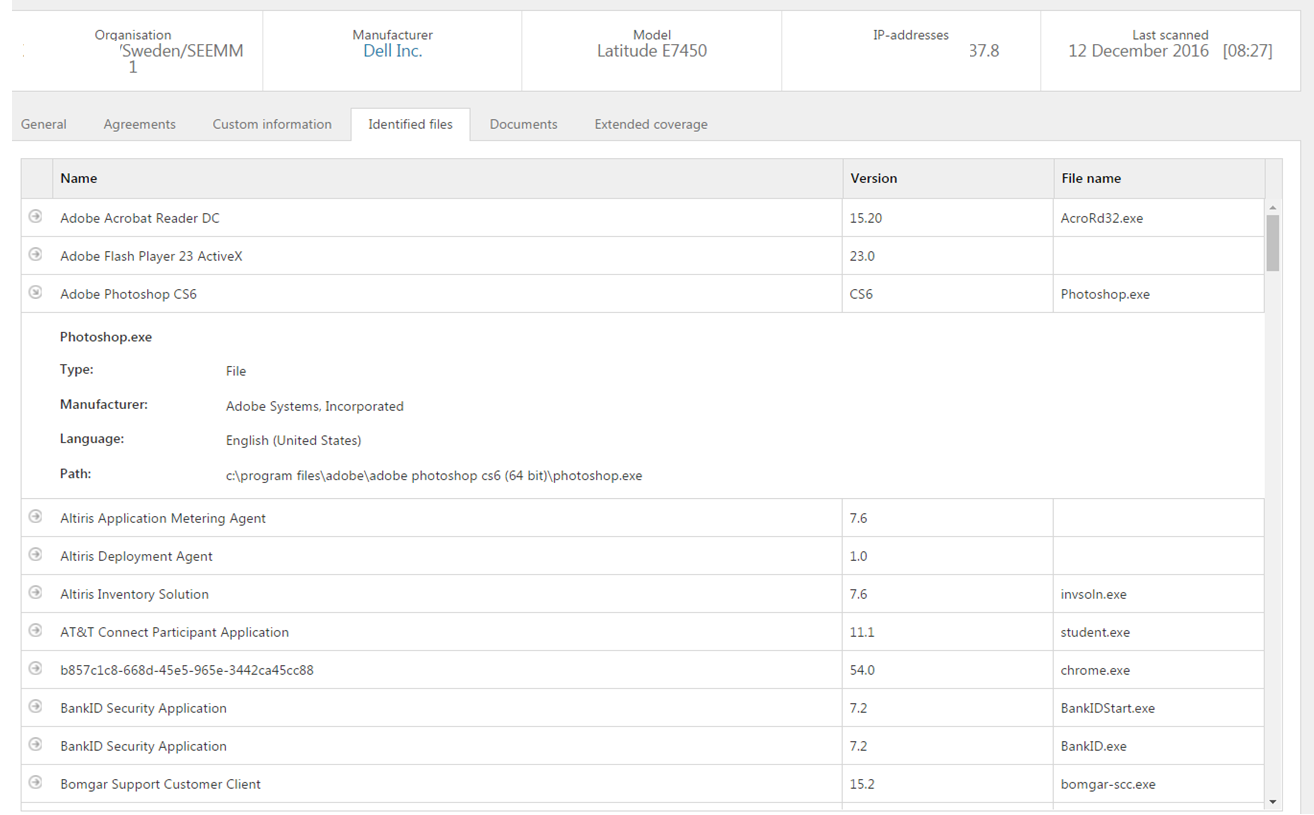1314x815 pixels.
Task: Open the General tab
Action: pos(44,124)
